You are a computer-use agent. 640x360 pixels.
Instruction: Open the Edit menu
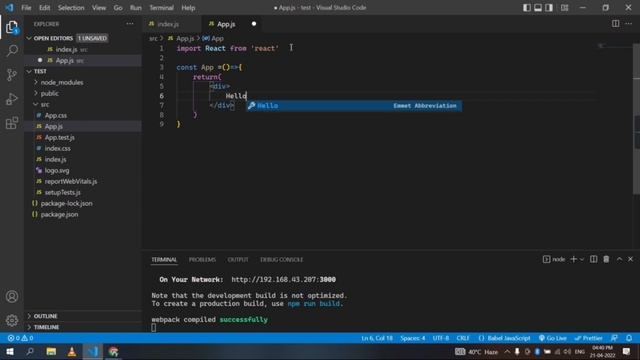(44, 8)
